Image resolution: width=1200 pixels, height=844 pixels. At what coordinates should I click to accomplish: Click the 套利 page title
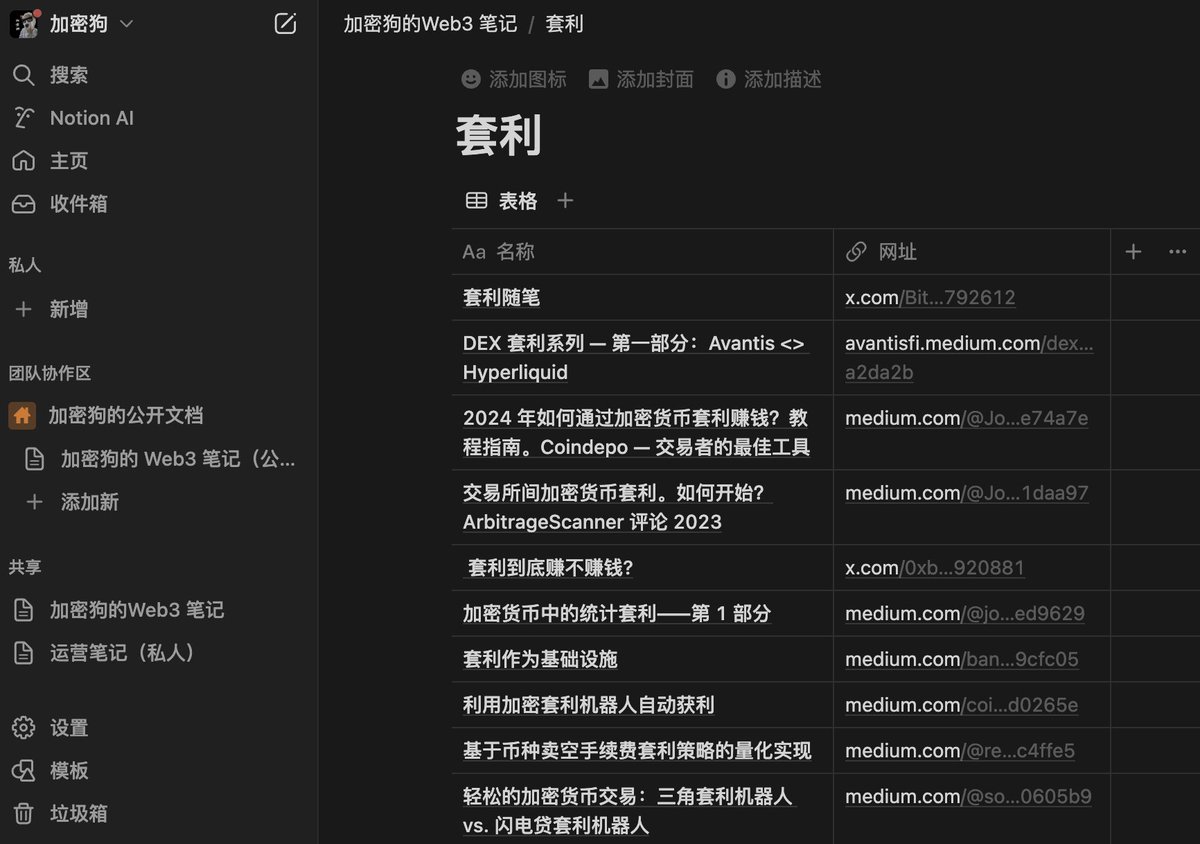tap(499, 135)
